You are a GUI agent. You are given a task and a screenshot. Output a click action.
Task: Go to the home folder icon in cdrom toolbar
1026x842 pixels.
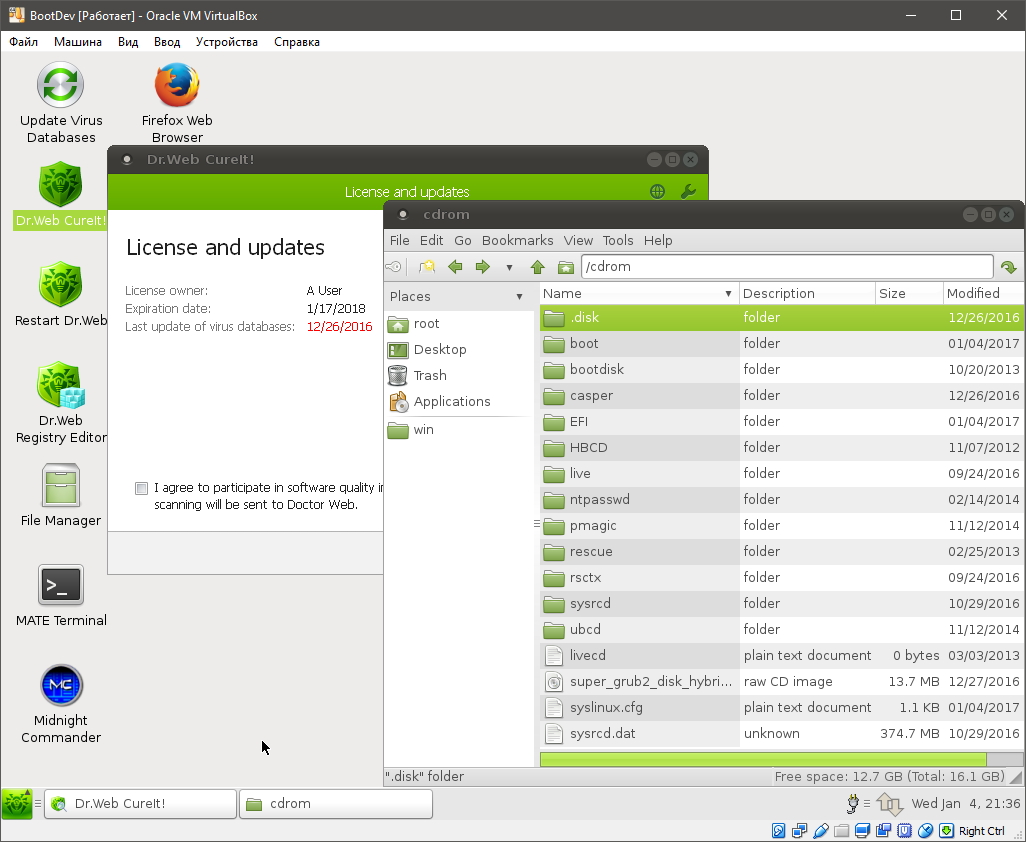(565, 267)
